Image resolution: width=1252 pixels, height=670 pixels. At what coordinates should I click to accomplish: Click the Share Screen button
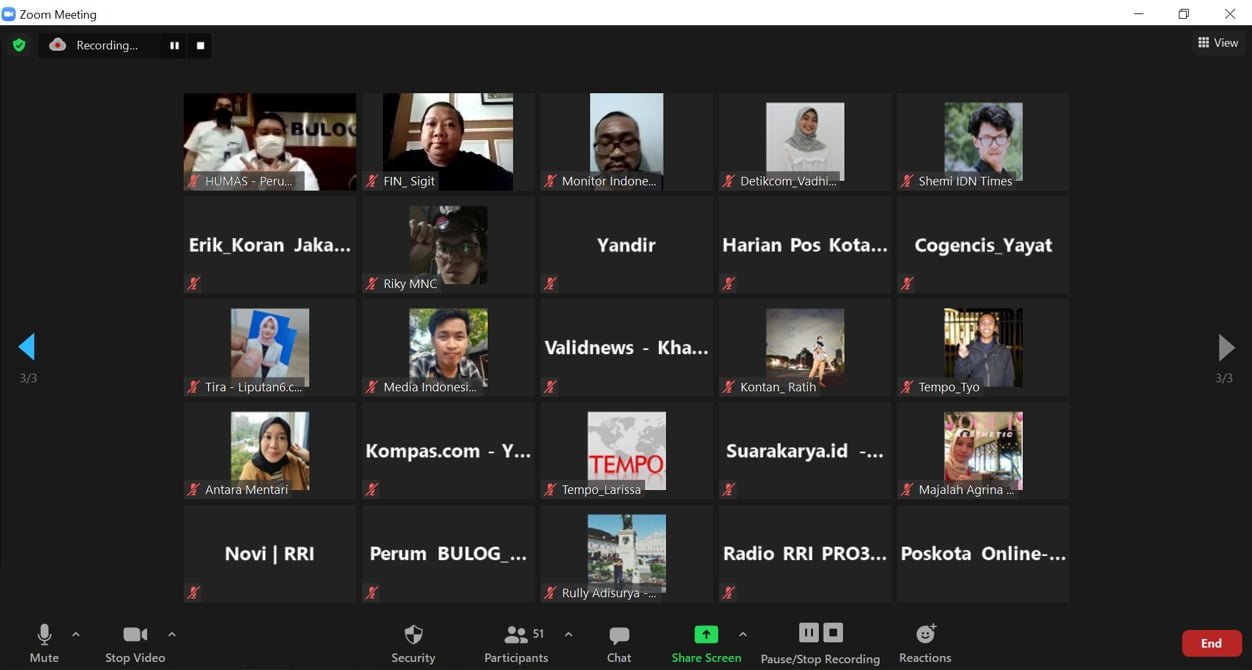click(706, 644)
